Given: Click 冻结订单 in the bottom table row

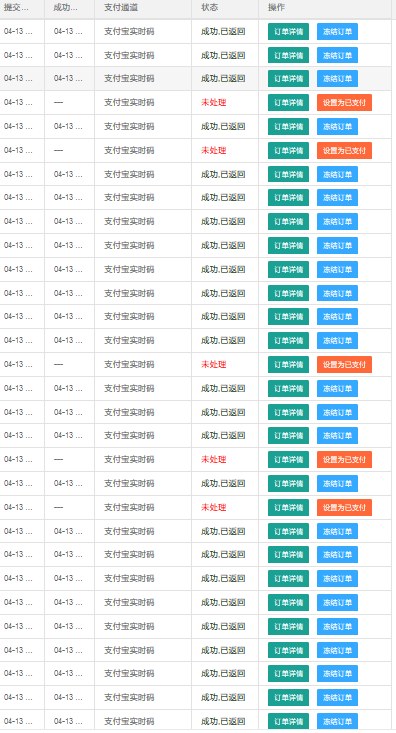Looking at the screenshot, I should (x=338, y=721).
